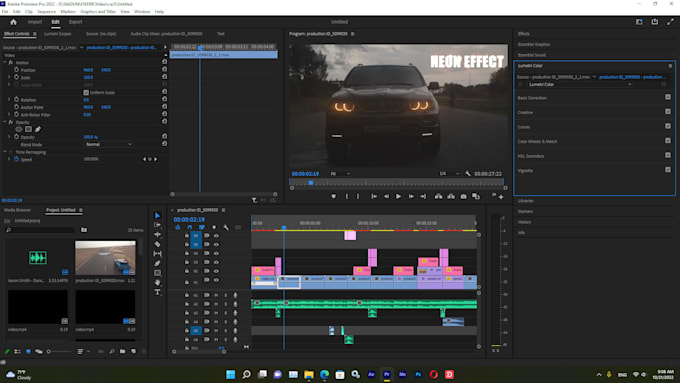Image resolution: width=680 pixels, height=383 pixels.
Task: Expand the Scale property twirl arrow
Action: [x=9, y=77]
